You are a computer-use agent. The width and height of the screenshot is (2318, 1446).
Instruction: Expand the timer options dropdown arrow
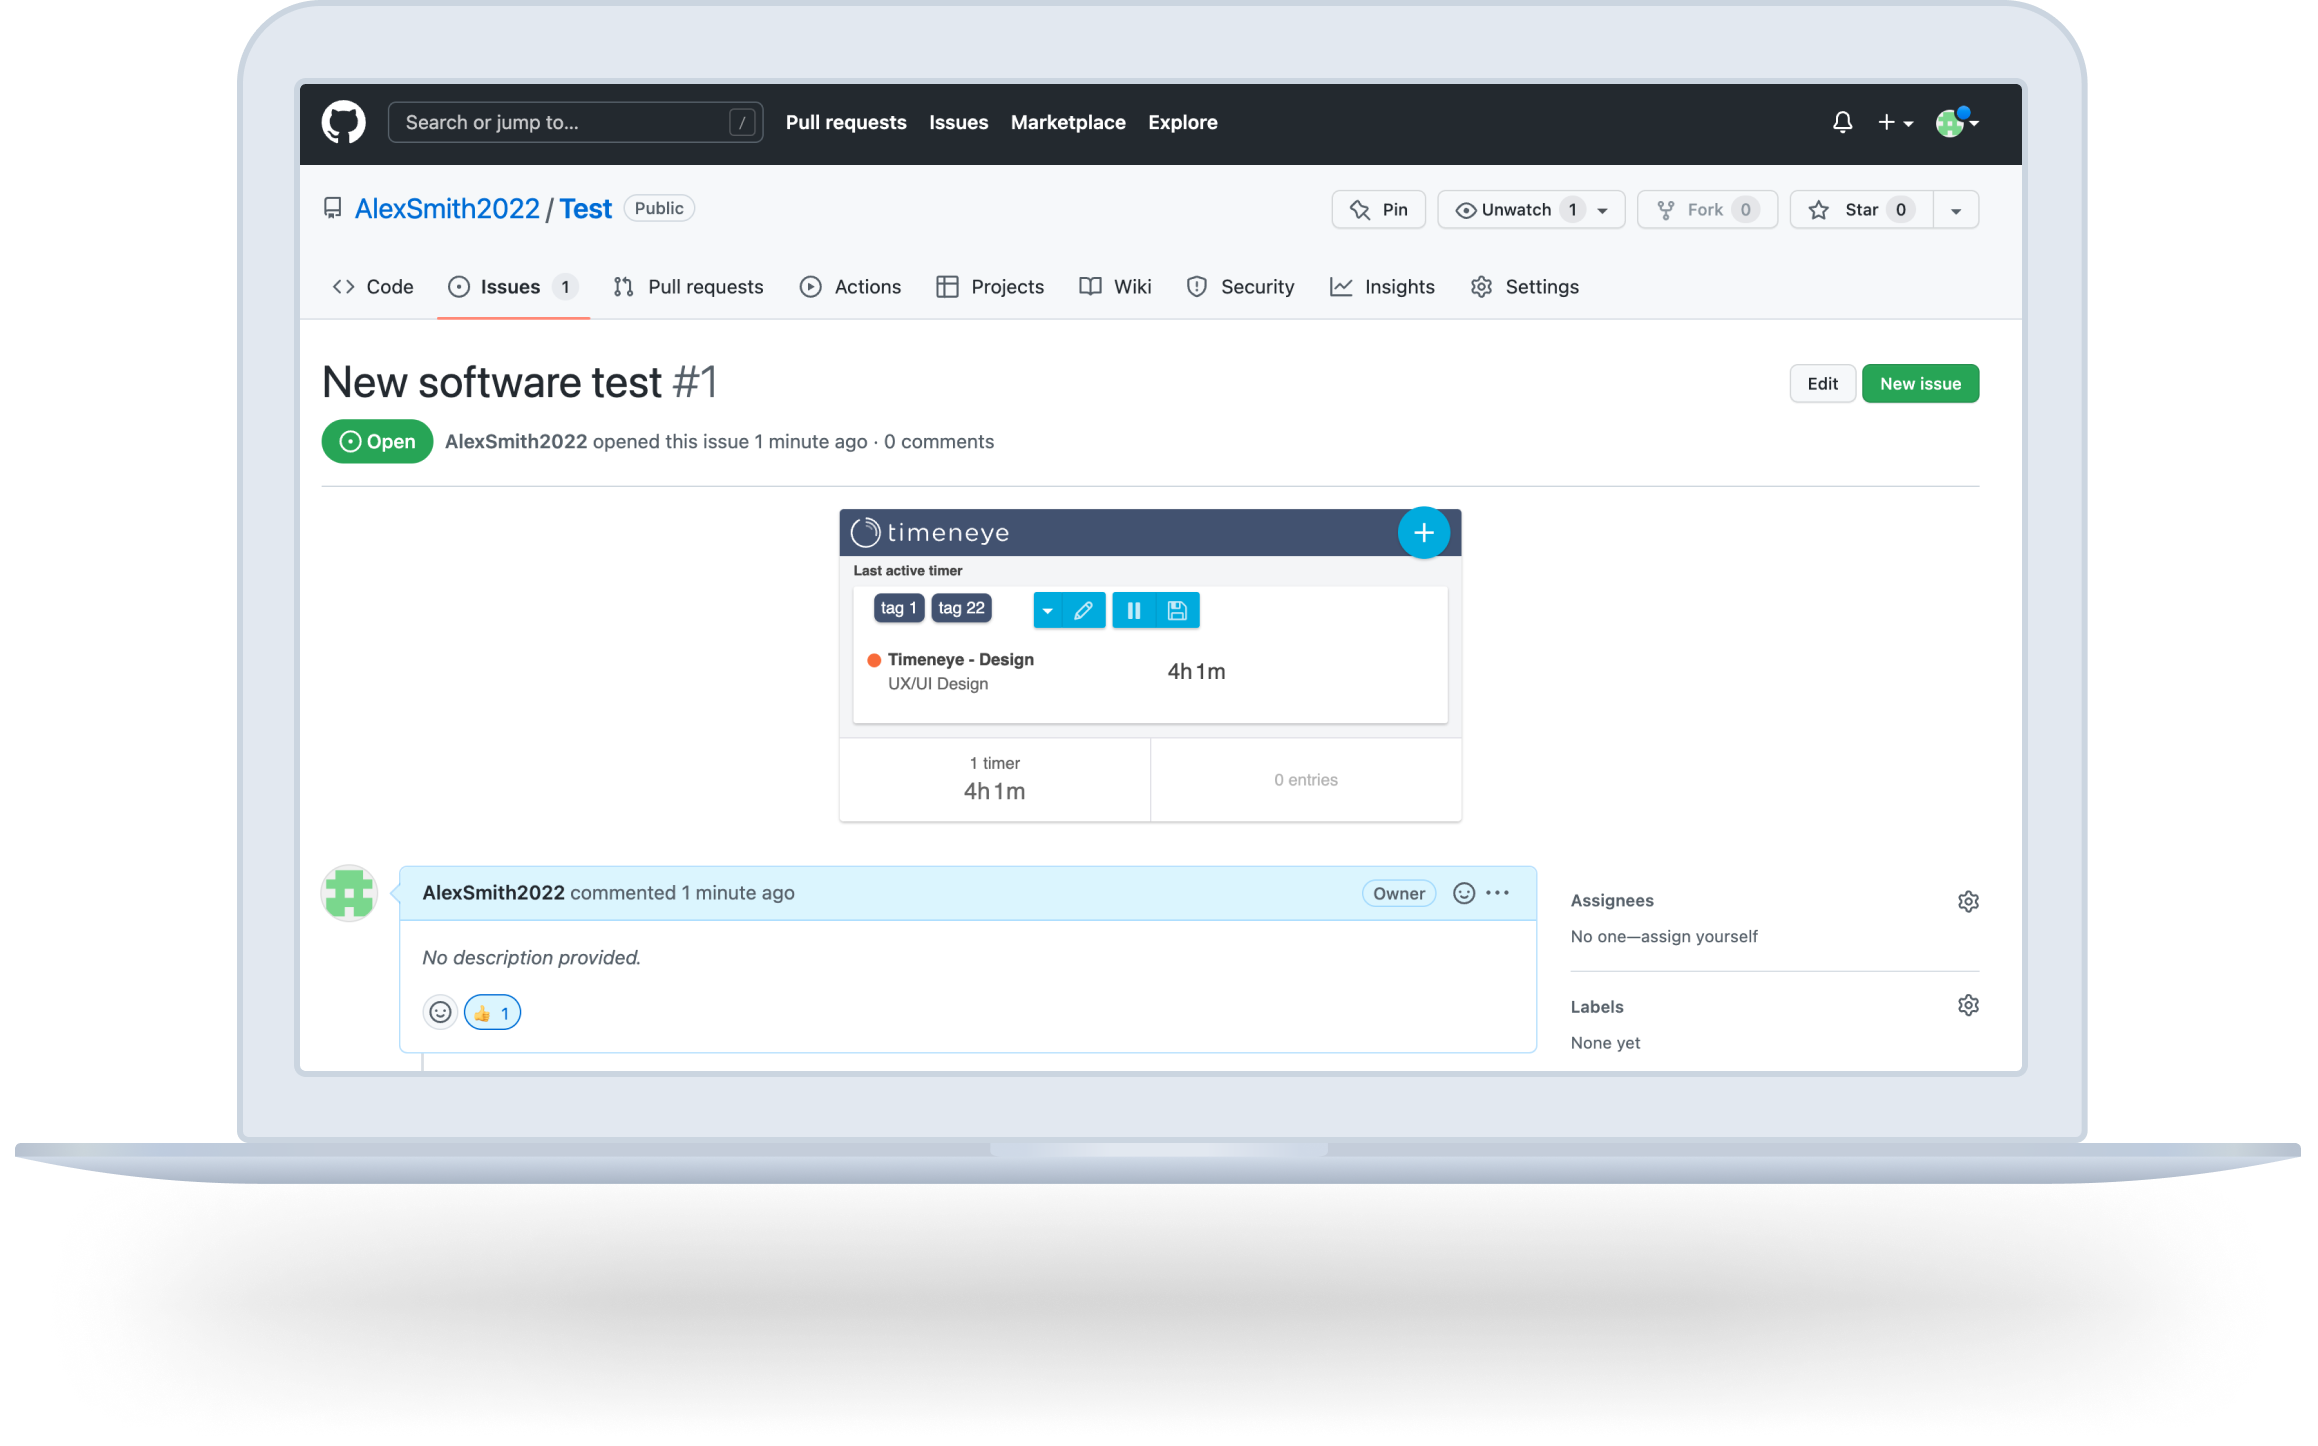tap(1047, 609)
